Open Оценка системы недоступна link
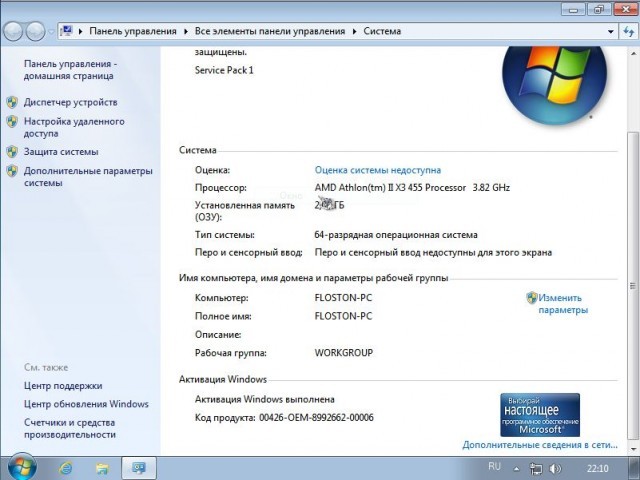Screen dimensions: 640x480 [x=378, y=170]
